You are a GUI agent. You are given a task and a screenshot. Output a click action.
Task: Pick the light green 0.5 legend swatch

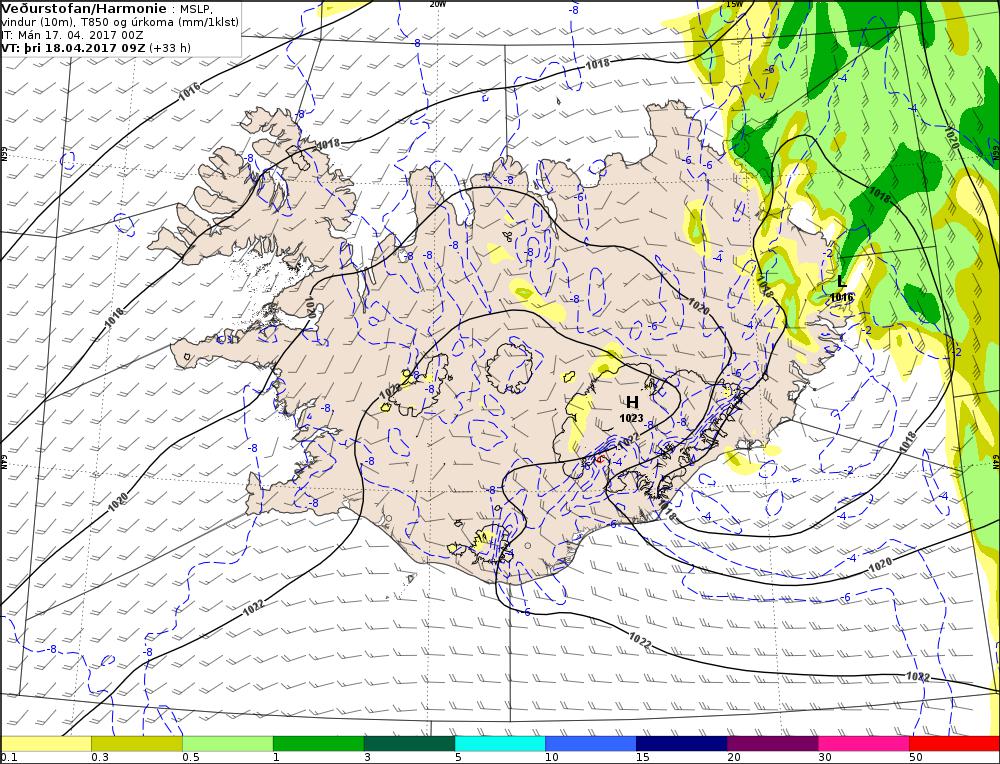pos(228,744)
